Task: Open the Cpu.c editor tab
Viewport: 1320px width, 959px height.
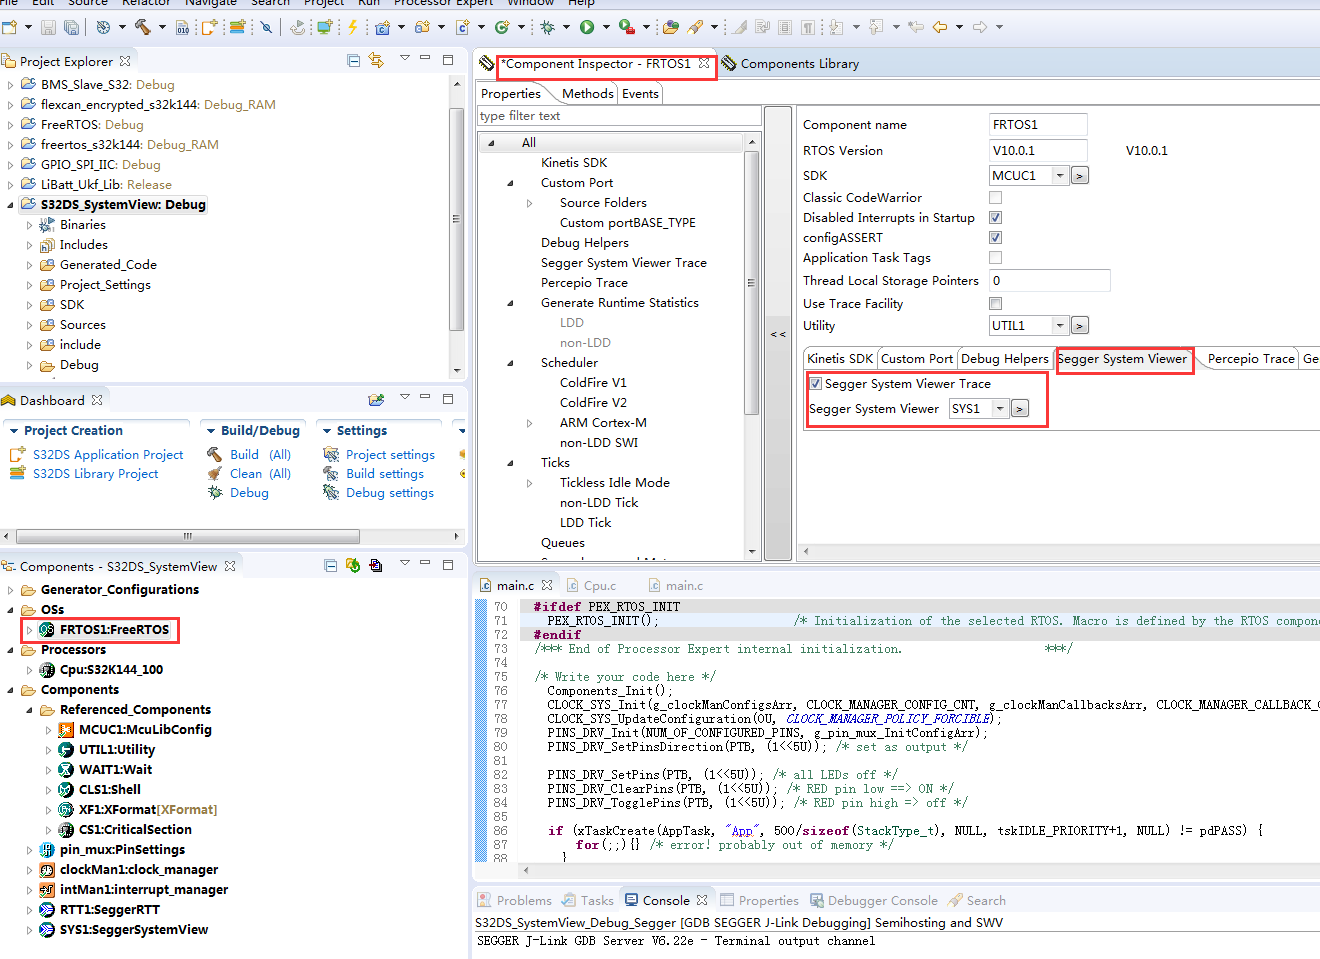Action: point(600,586)
